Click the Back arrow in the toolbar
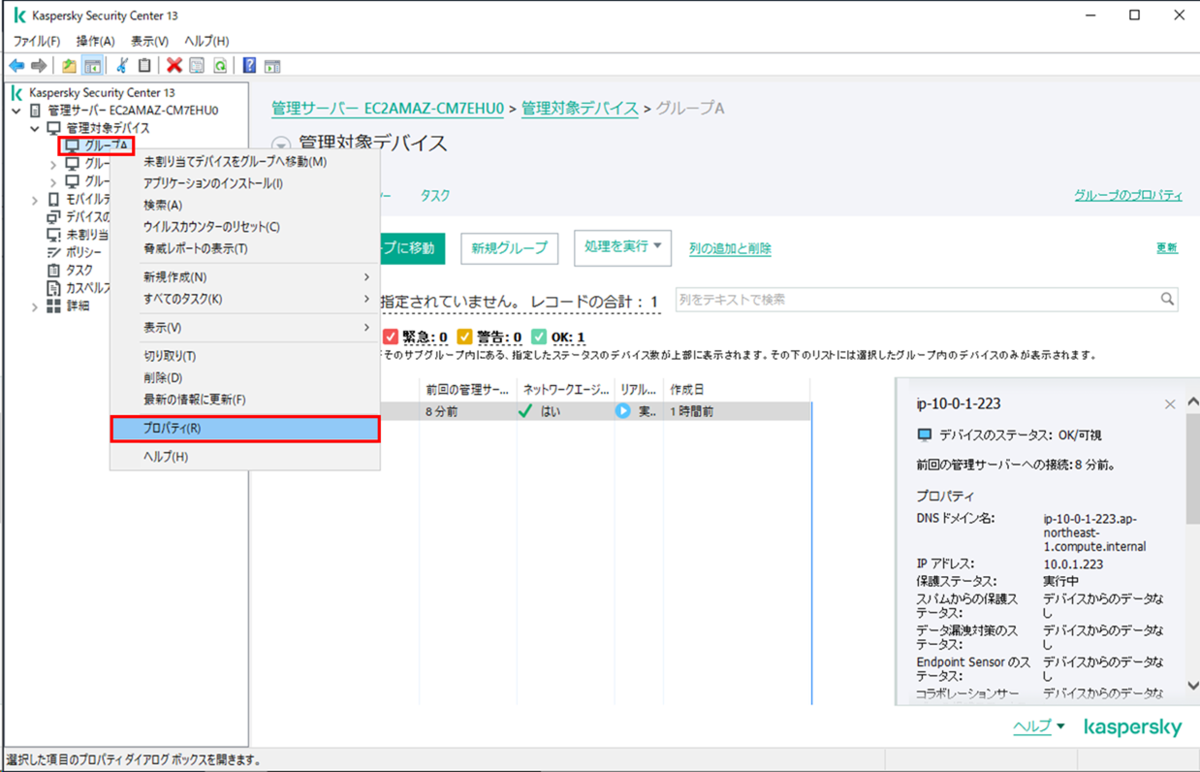1200x772 pixels. [17, 65]
